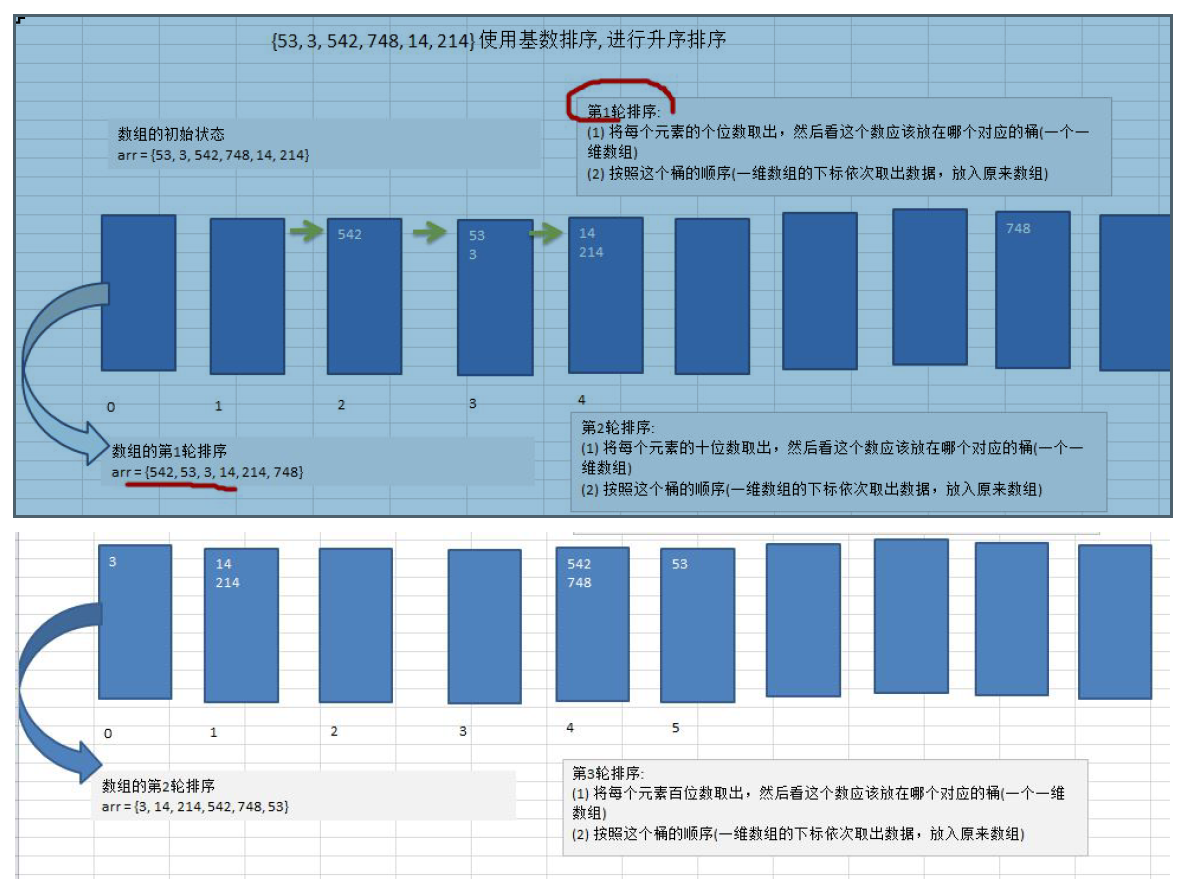
Task: Select the title text about 基数排序 升序排序
Action: point(498,41)
